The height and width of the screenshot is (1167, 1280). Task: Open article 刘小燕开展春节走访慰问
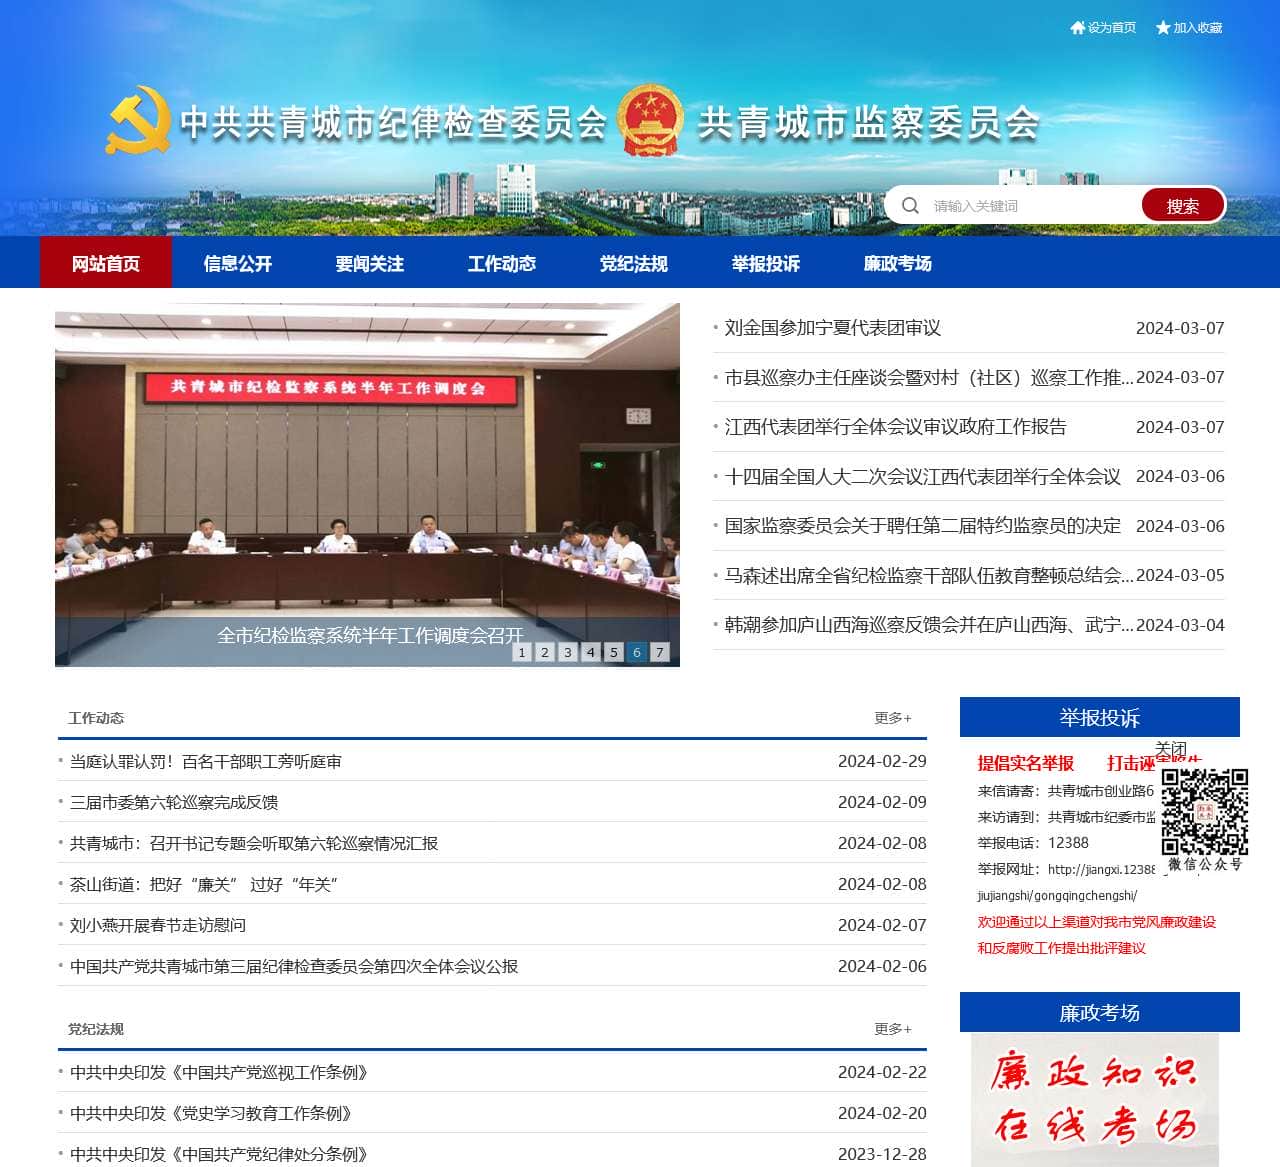[x=158, y=926]
